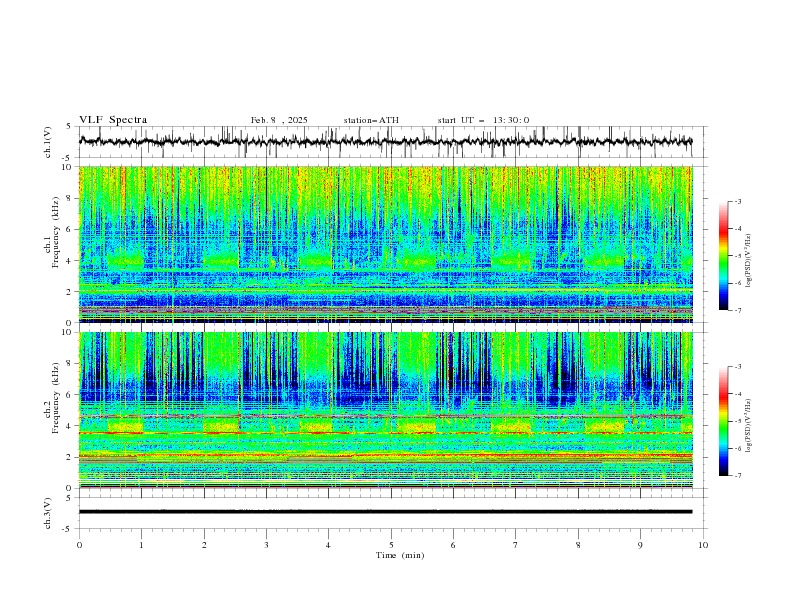Click the "VLF Spectra" title text
The width and height of the screenshot is (792, 612).
tap(113, 120)
